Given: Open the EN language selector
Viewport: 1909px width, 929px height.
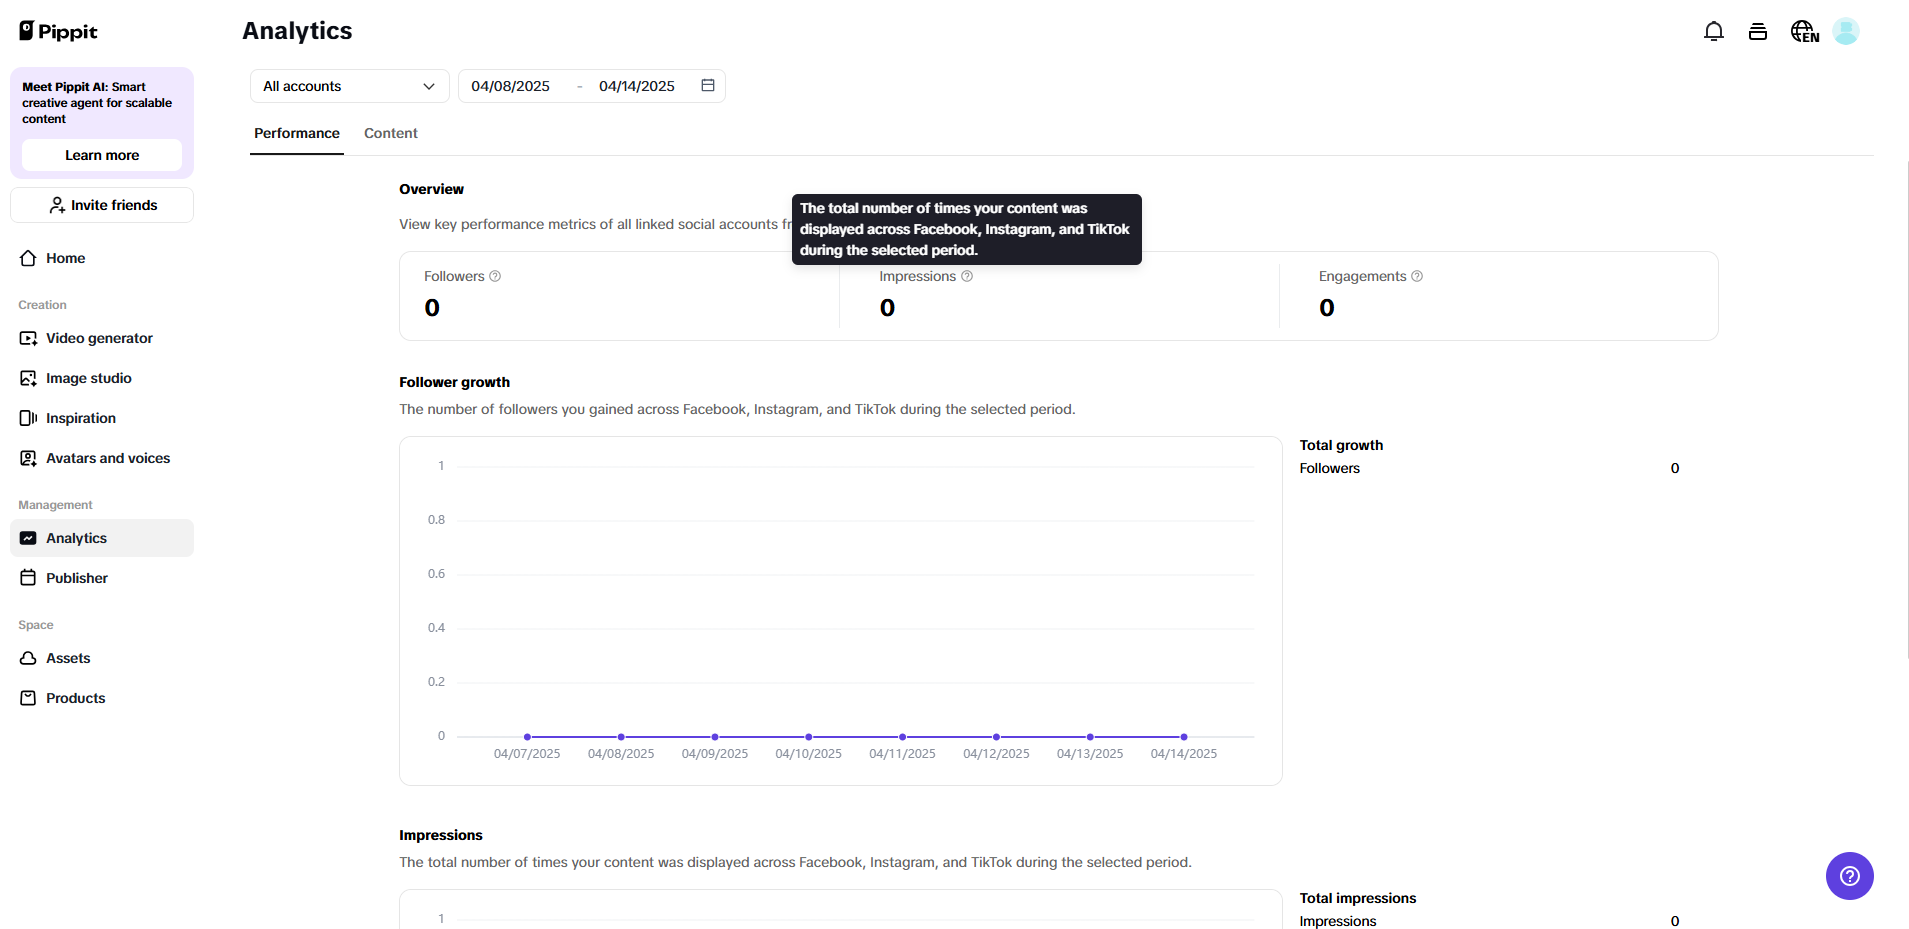Looking at the screenshot, I should [x=1803, y=31].
